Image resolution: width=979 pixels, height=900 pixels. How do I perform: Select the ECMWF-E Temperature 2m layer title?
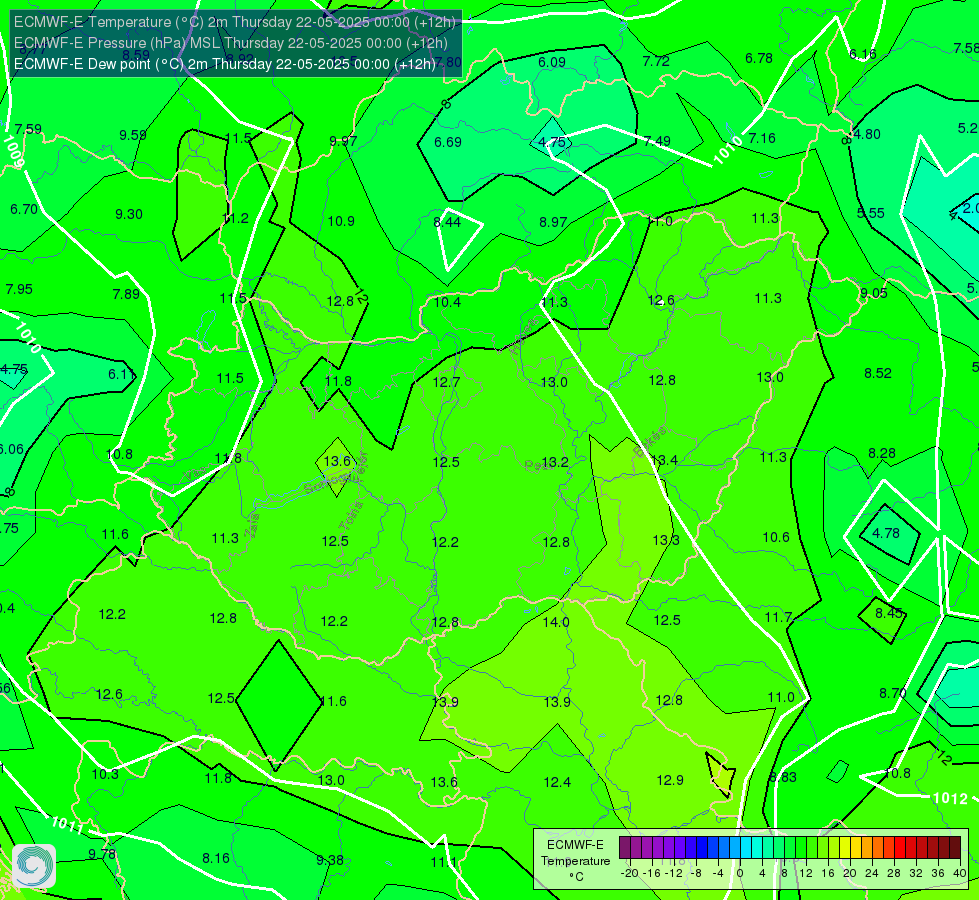pos(235,22)
